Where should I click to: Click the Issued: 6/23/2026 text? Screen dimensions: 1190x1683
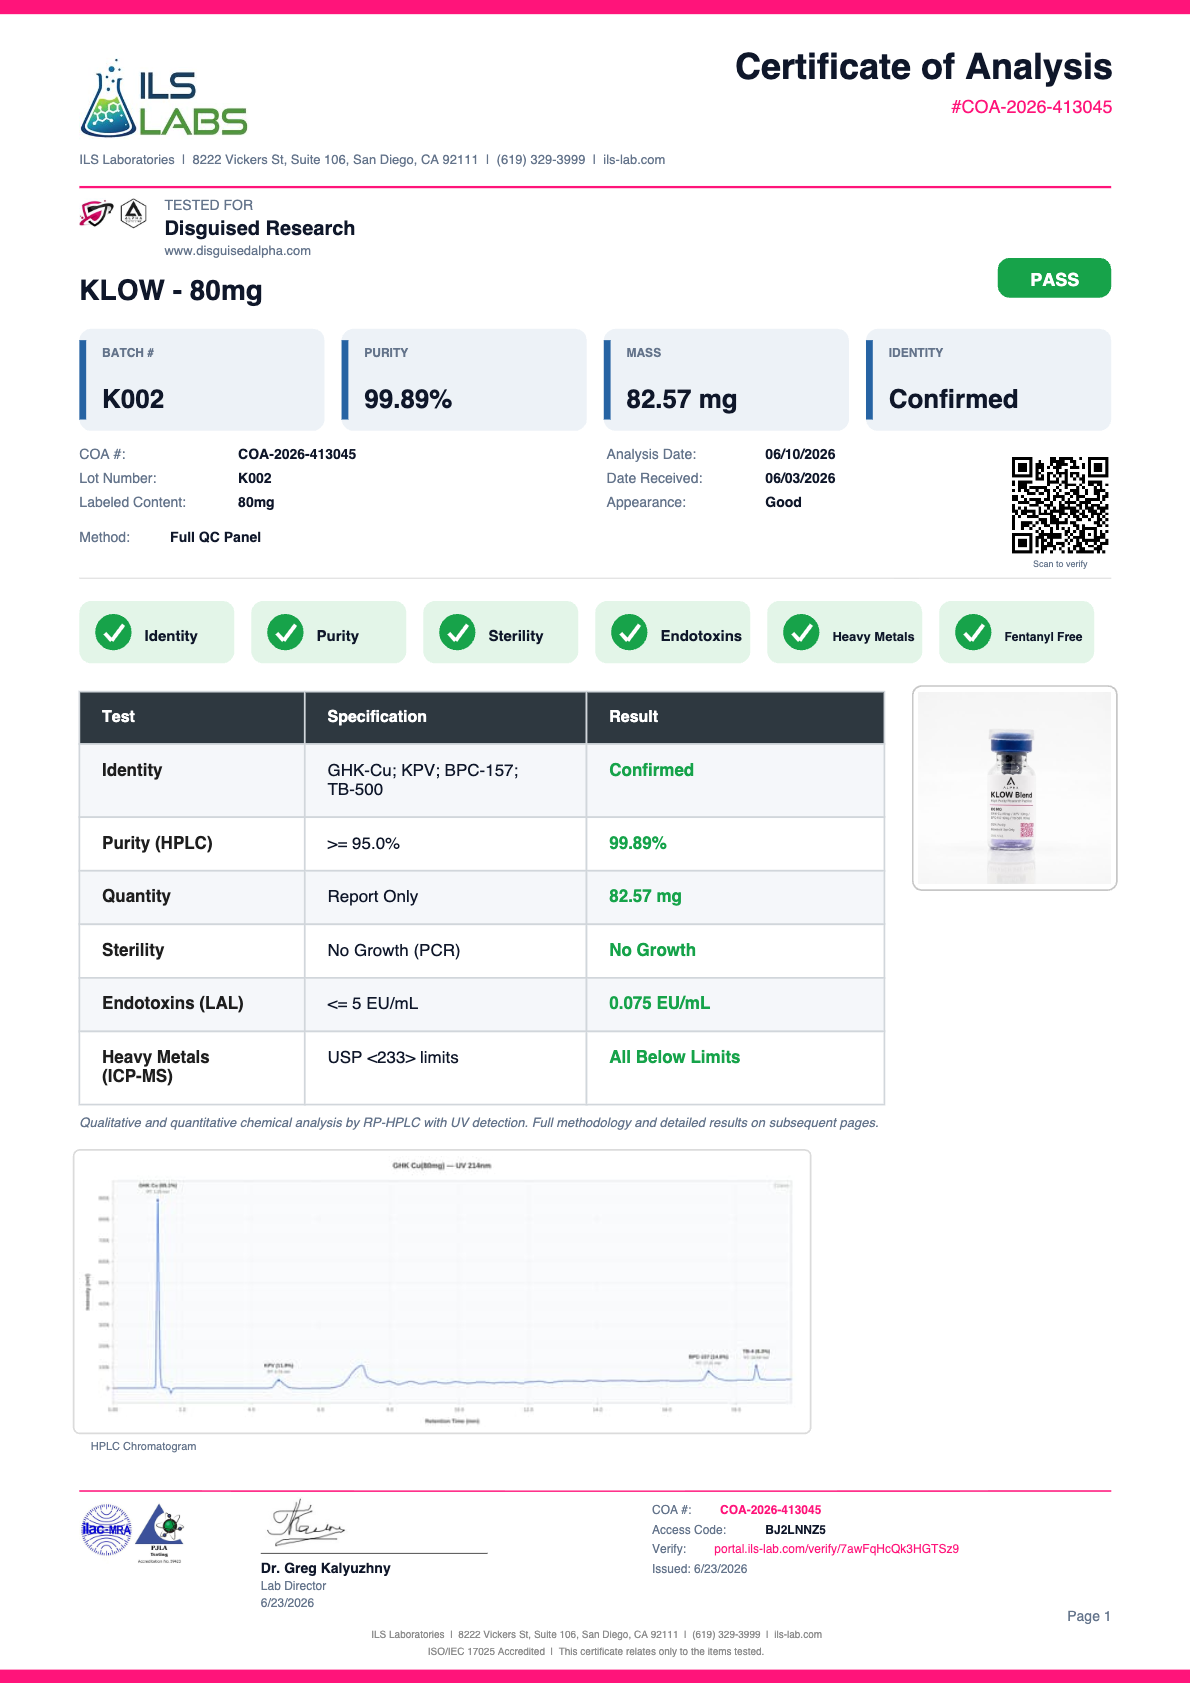point(699,1569)
